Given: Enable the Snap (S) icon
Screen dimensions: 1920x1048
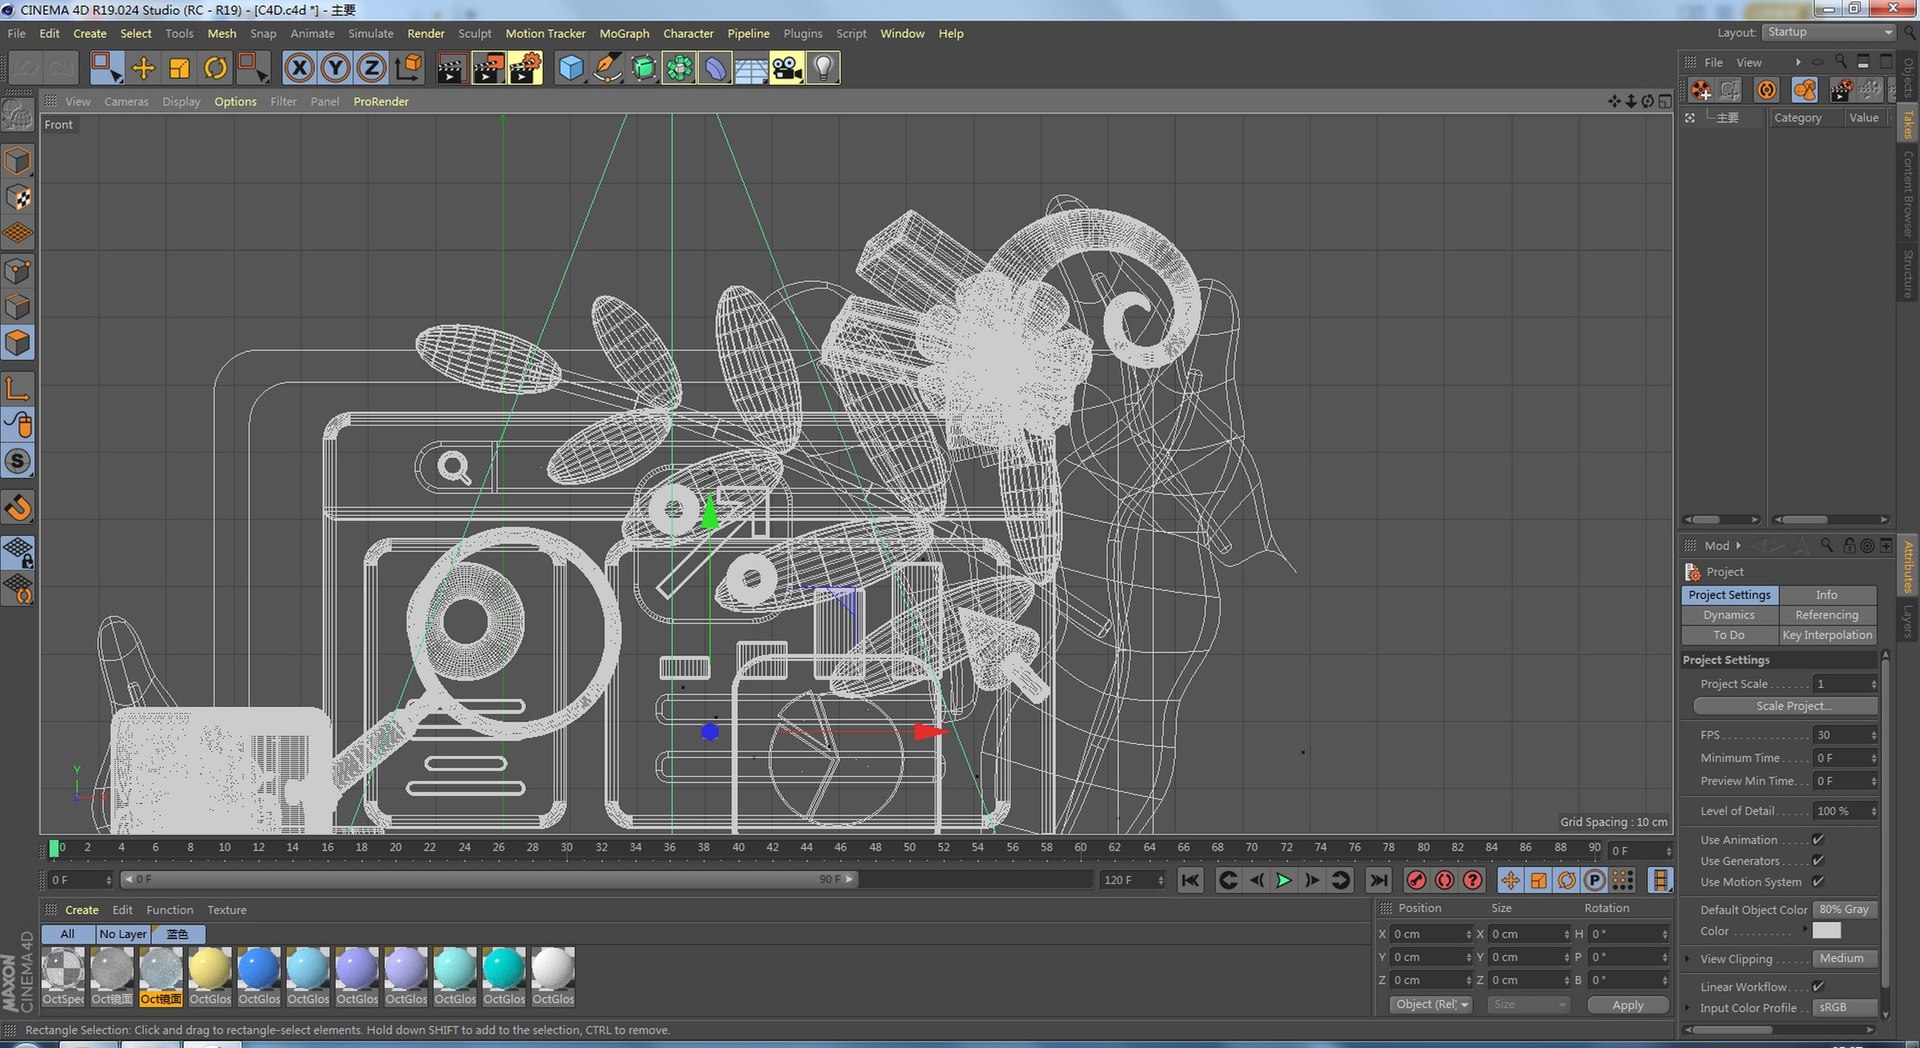Looking at the screenshot, I should click(x=19, y=461).
